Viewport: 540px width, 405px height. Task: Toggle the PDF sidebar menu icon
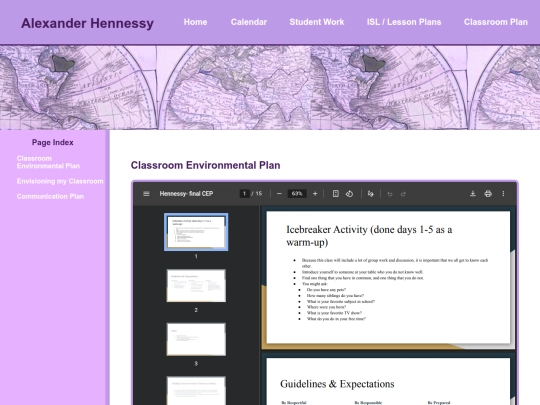tap(146, 194)
